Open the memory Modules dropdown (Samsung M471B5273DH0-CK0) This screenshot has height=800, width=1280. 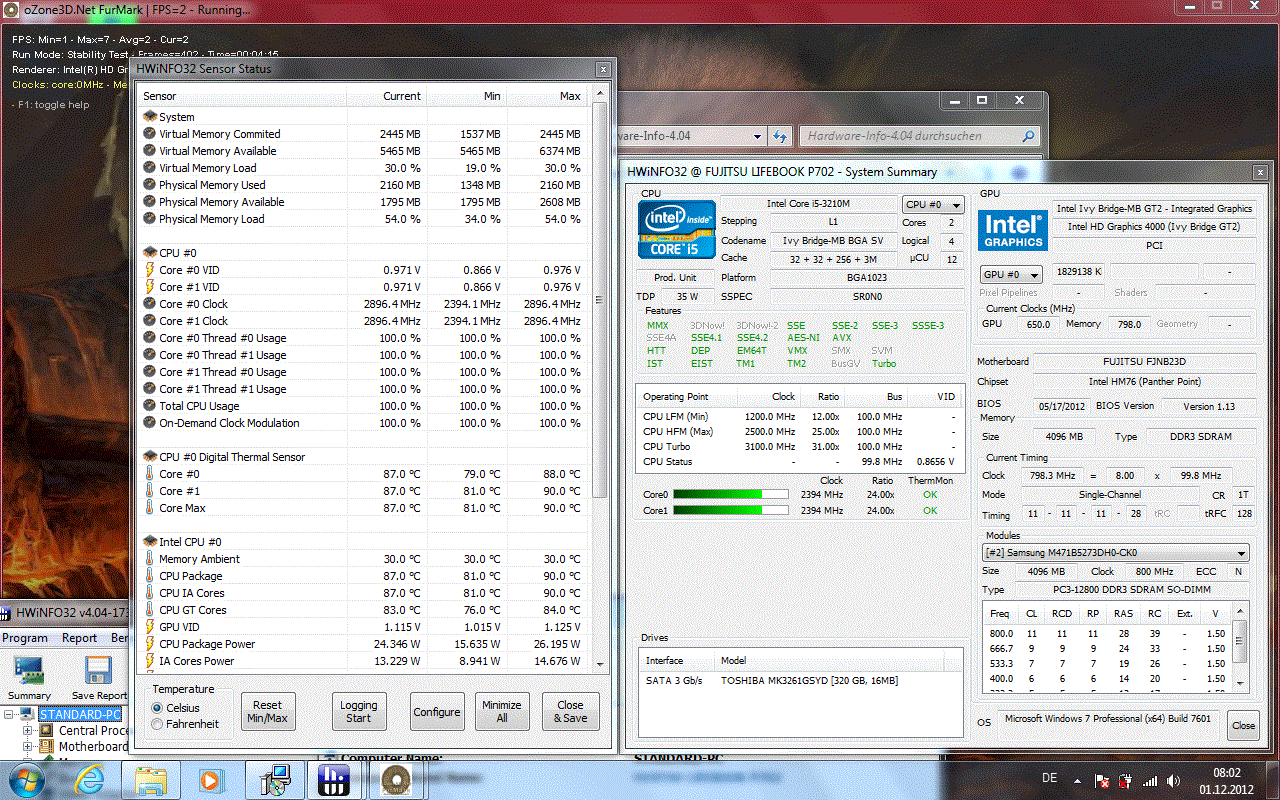(x=1115, y=552)
